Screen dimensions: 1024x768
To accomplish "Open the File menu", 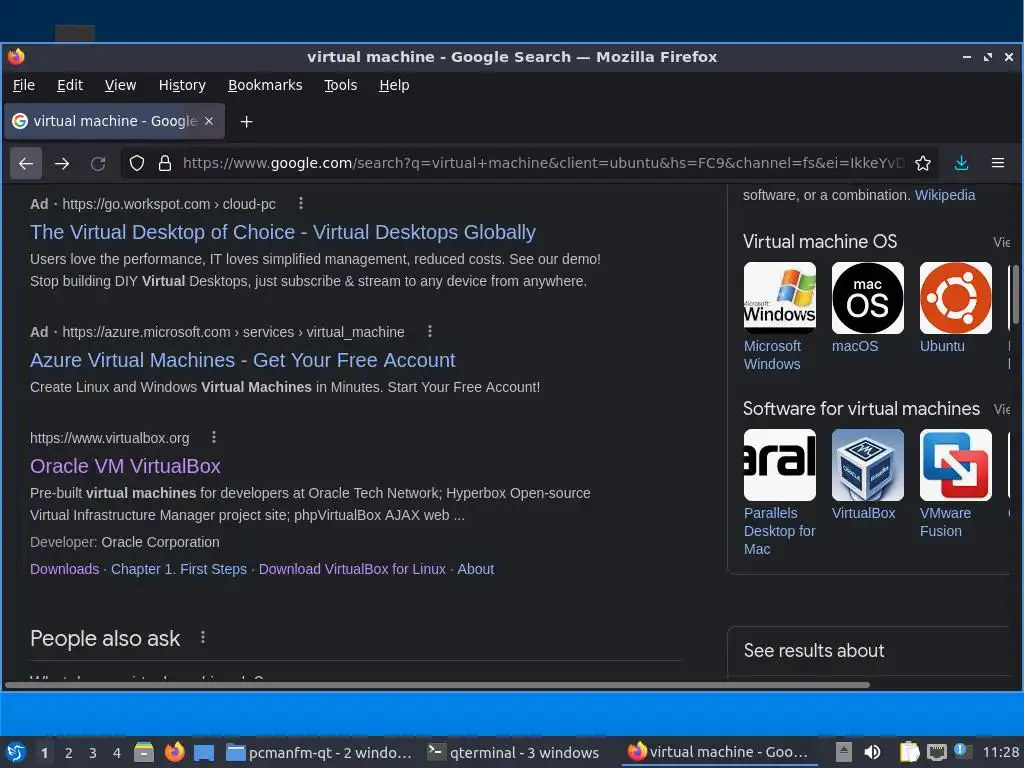I will (x=24, y=85).
